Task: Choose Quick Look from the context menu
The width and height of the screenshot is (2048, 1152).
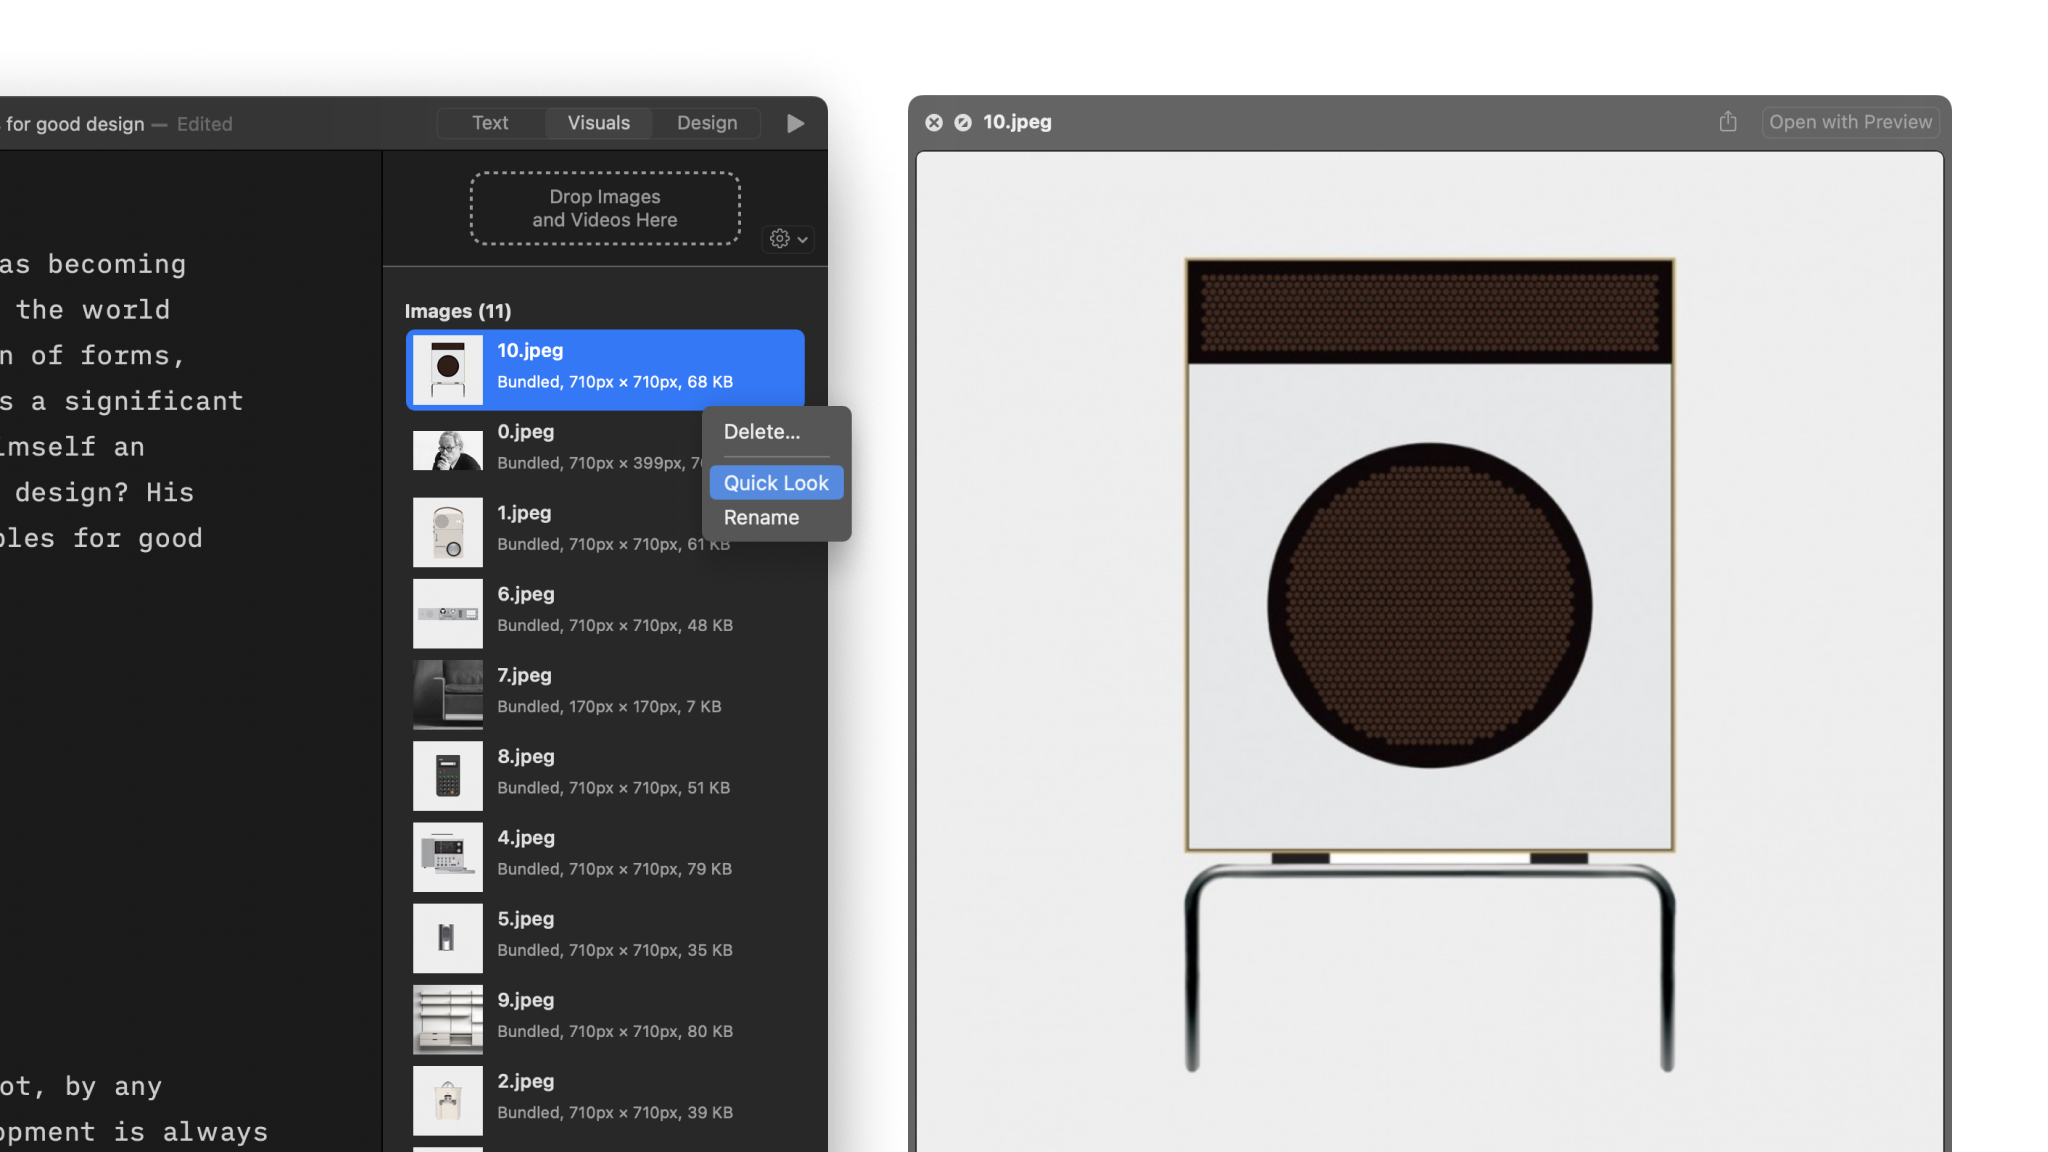Action: (x=776, y=483)
